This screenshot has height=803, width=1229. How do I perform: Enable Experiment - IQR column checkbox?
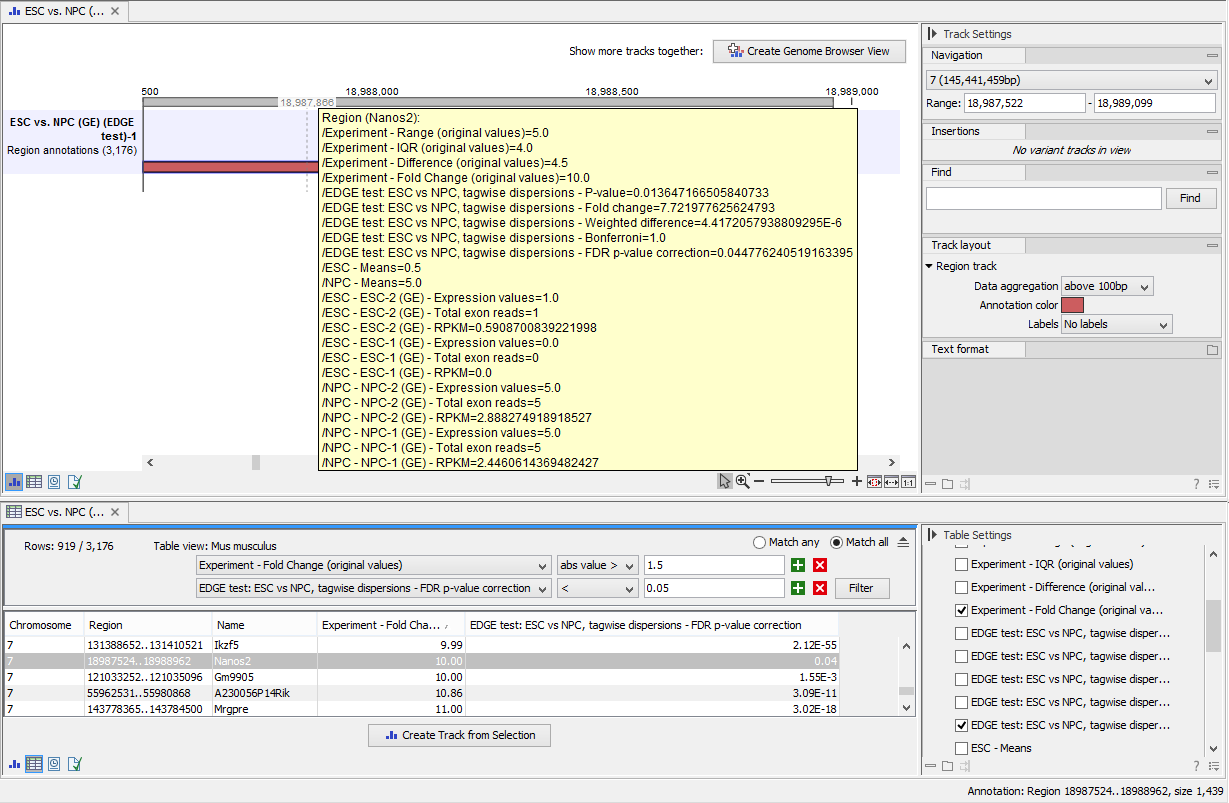[x=961, y=564]
